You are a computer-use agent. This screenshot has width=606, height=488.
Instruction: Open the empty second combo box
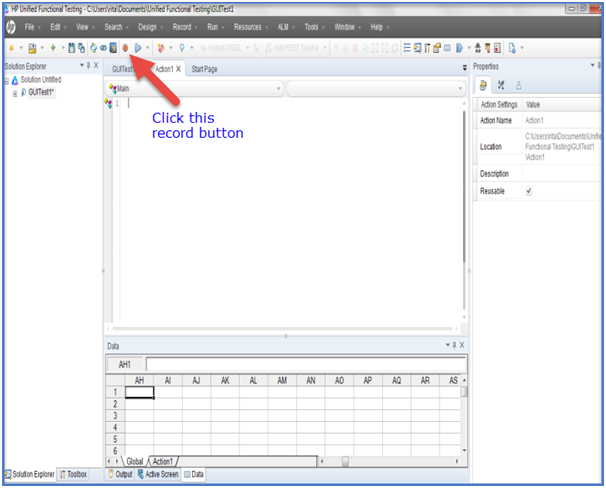pos(460,88)
